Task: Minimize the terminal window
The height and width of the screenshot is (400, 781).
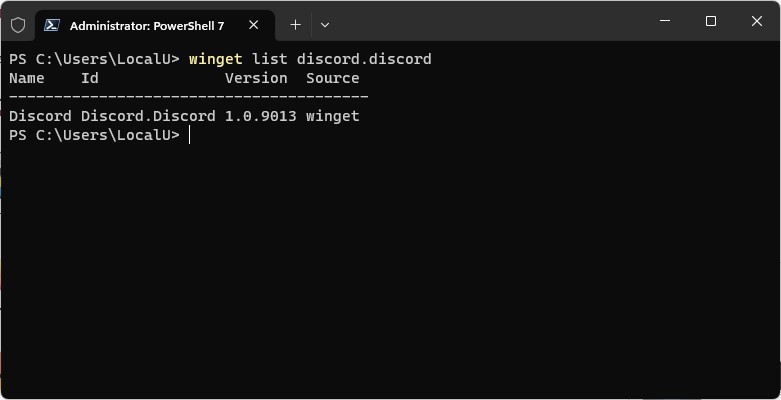Action: pos(665,21)
